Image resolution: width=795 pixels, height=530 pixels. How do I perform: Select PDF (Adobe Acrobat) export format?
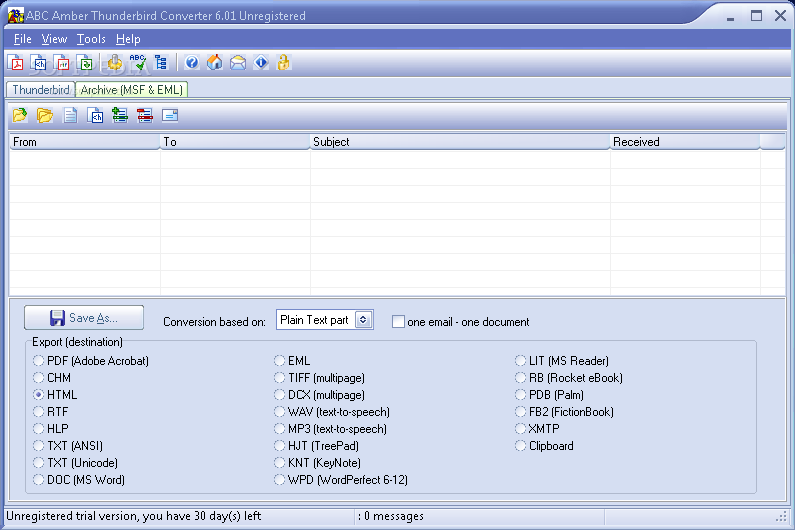coord(91,361)
